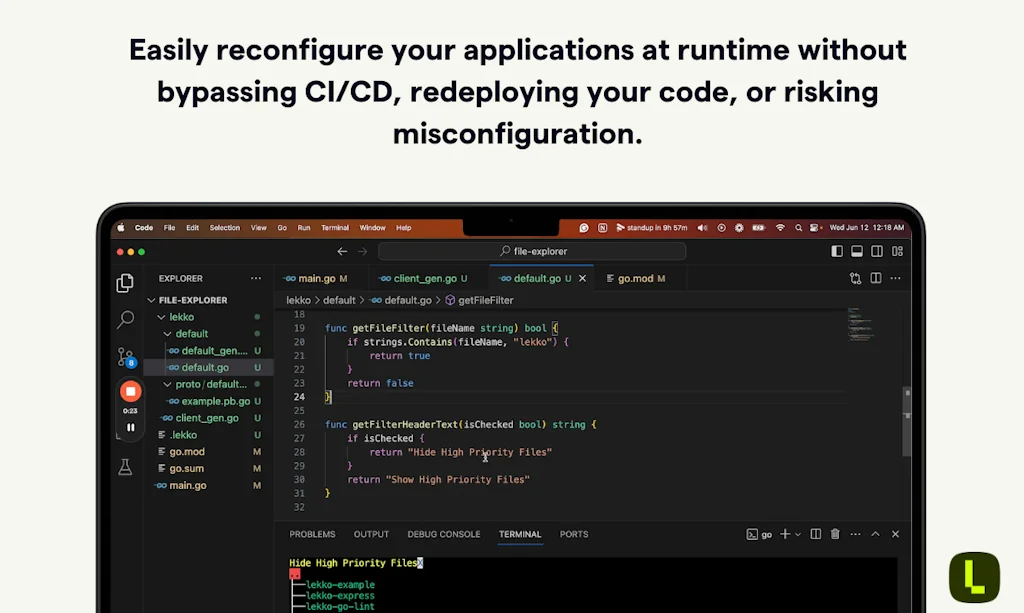Open the Search view in activity bar

[x=125, y=320]
